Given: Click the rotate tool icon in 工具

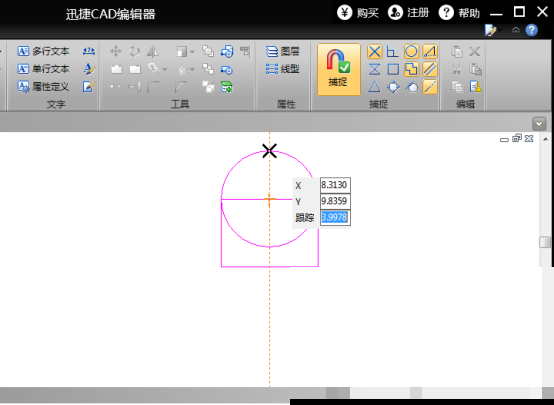Looking at the screenshot, I should [x=134, y=52].
